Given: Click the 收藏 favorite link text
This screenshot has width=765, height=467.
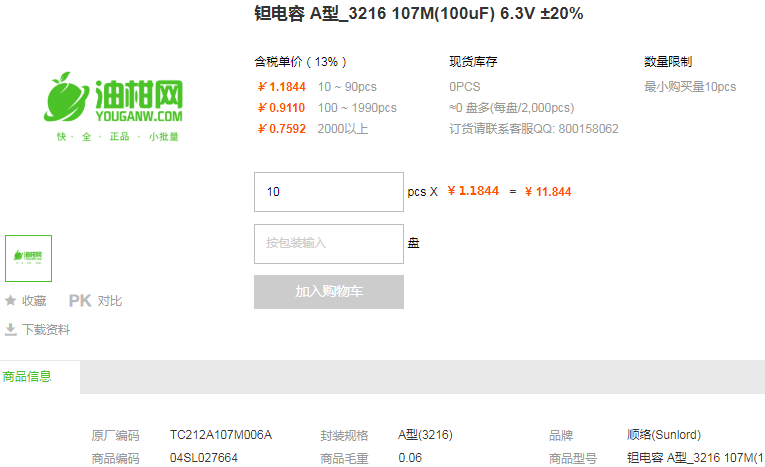Looking at the screenshot, I should coord(35,301).
